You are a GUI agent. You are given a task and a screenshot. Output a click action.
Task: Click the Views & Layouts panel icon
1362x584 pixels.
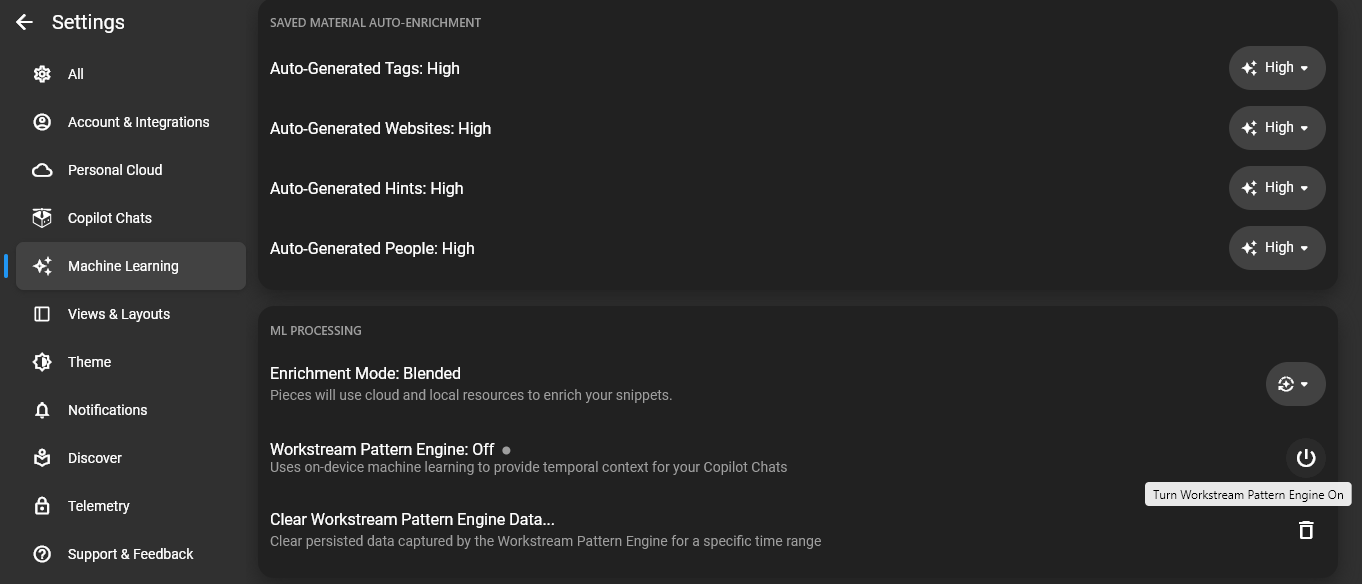pyautogui.click(x=41, y=313)
